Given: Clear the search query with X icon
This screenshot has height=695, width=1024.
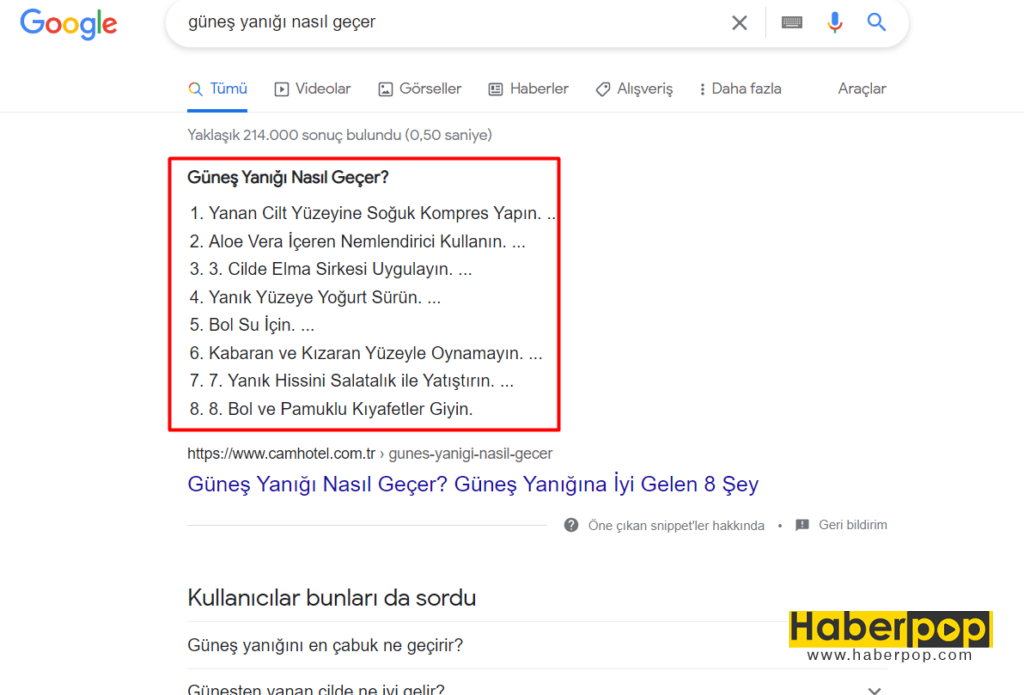Looking at the screenshot, I should coord(739,23).
